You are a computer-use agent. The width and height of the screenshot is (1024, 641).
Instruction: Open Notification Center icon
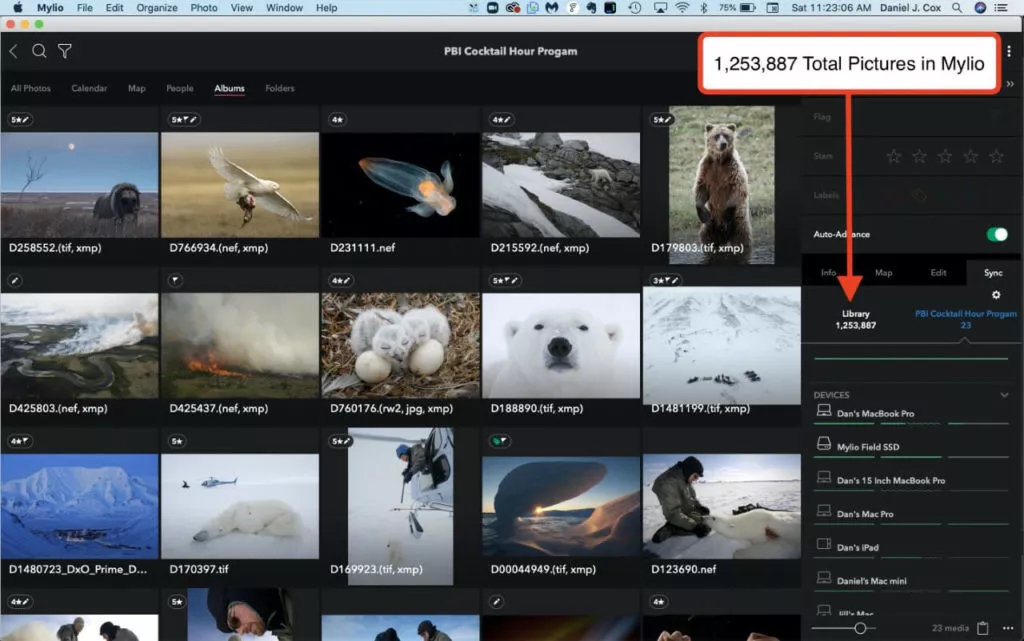coord(1000,8)
